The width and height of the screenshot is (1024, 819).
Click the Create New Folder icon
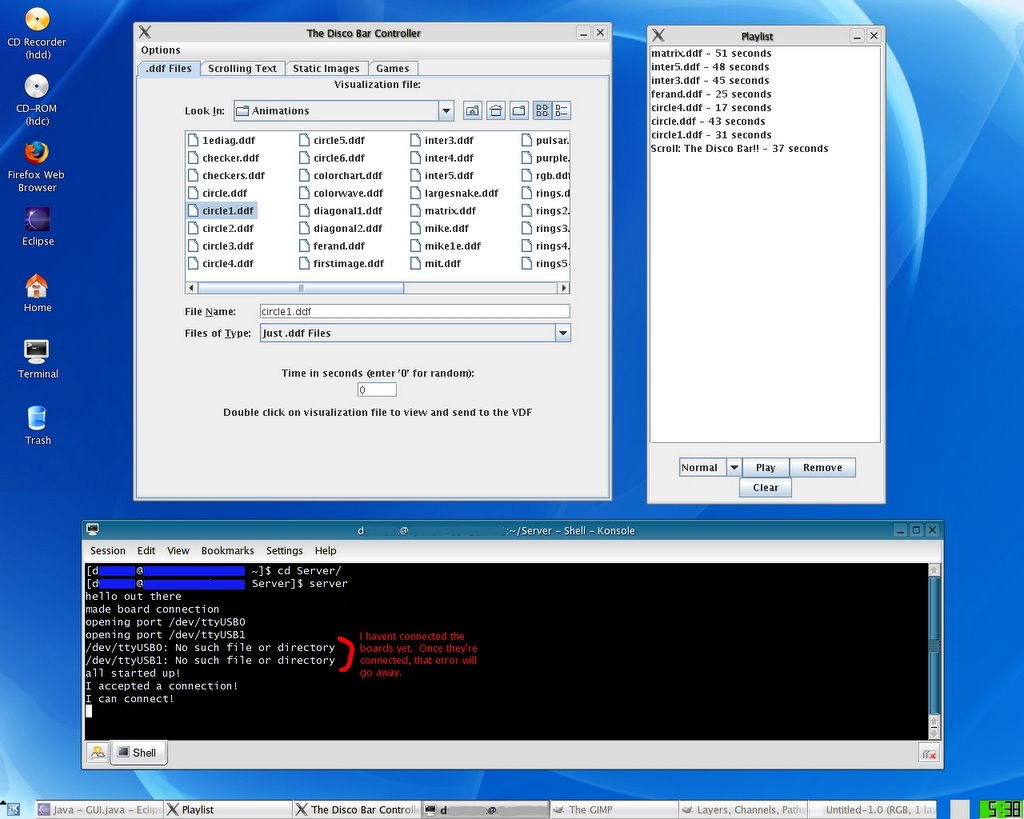tap(519, 111)
